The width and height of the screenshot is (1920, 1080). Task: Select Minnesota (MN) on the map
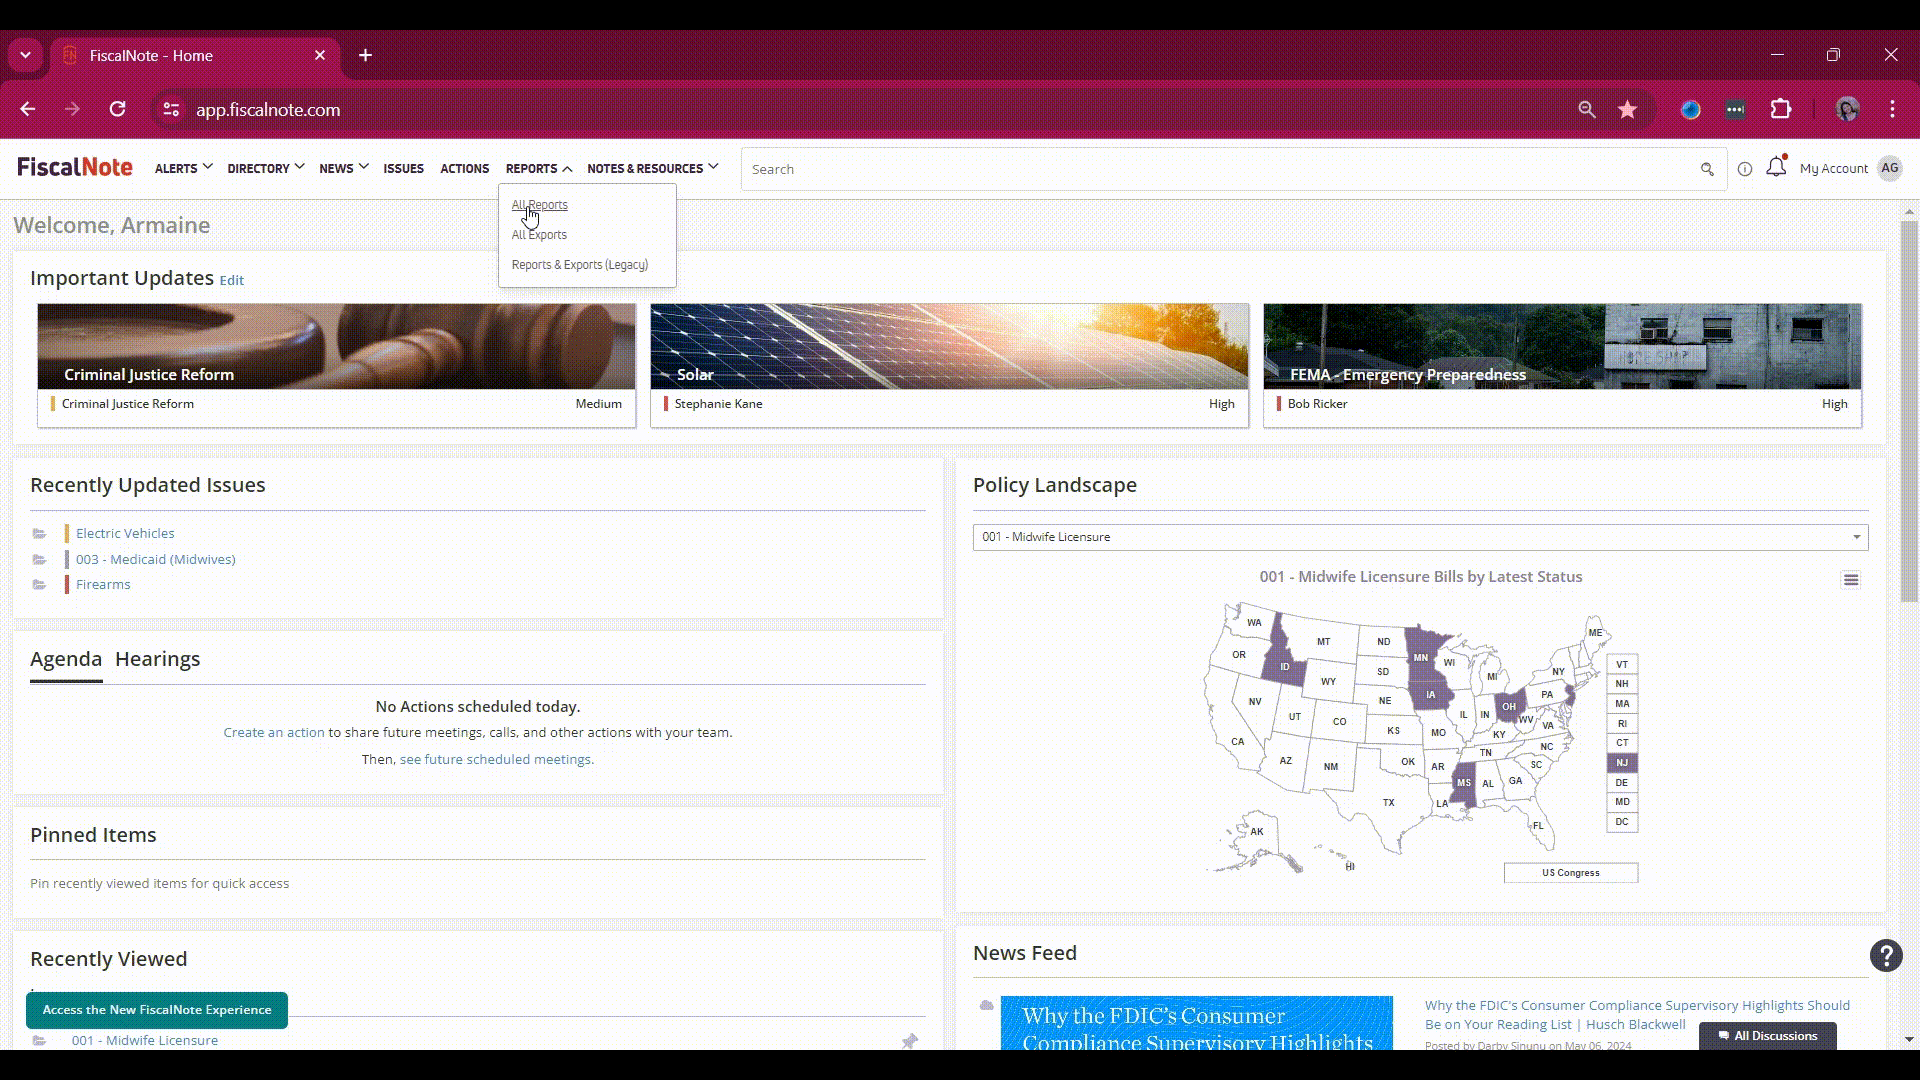[1421, 655]
